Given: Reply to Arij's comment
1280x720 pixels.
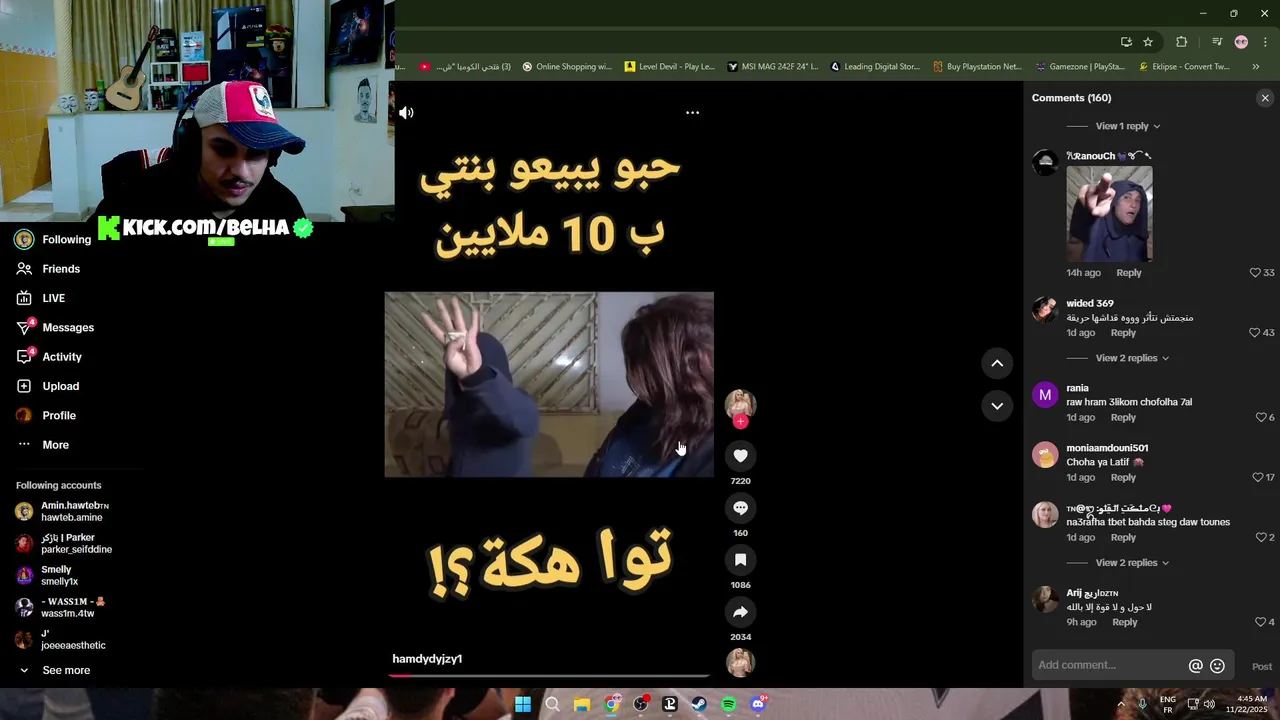Looking at the screenshot, I should (1125, 622).
